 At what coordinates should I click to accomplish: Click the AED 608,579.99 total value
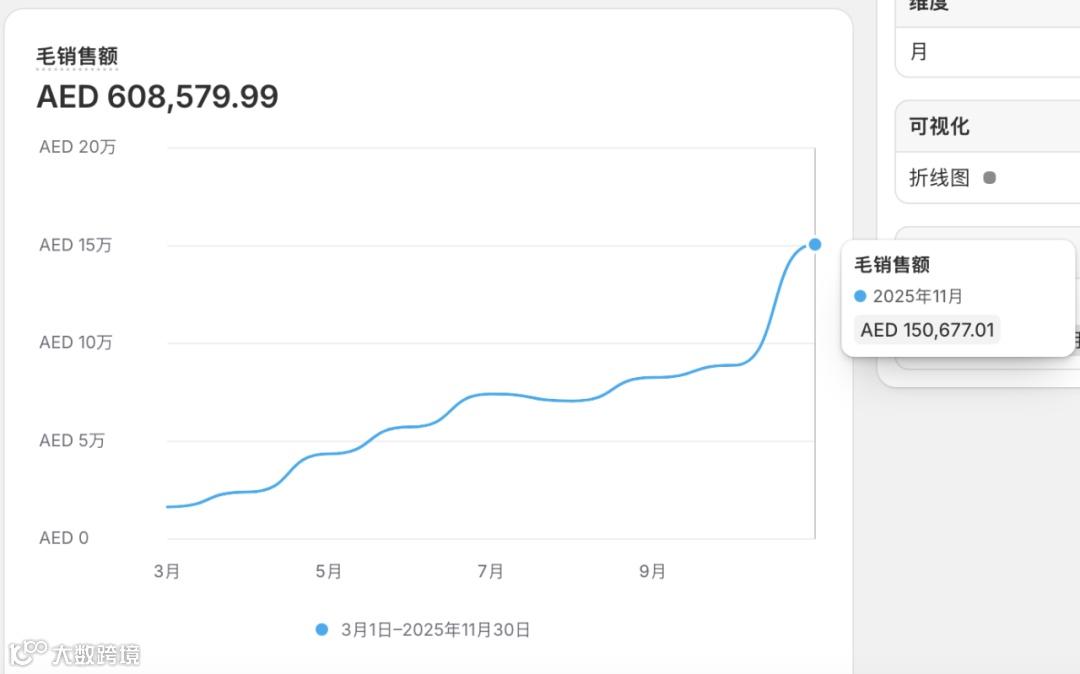157,97
